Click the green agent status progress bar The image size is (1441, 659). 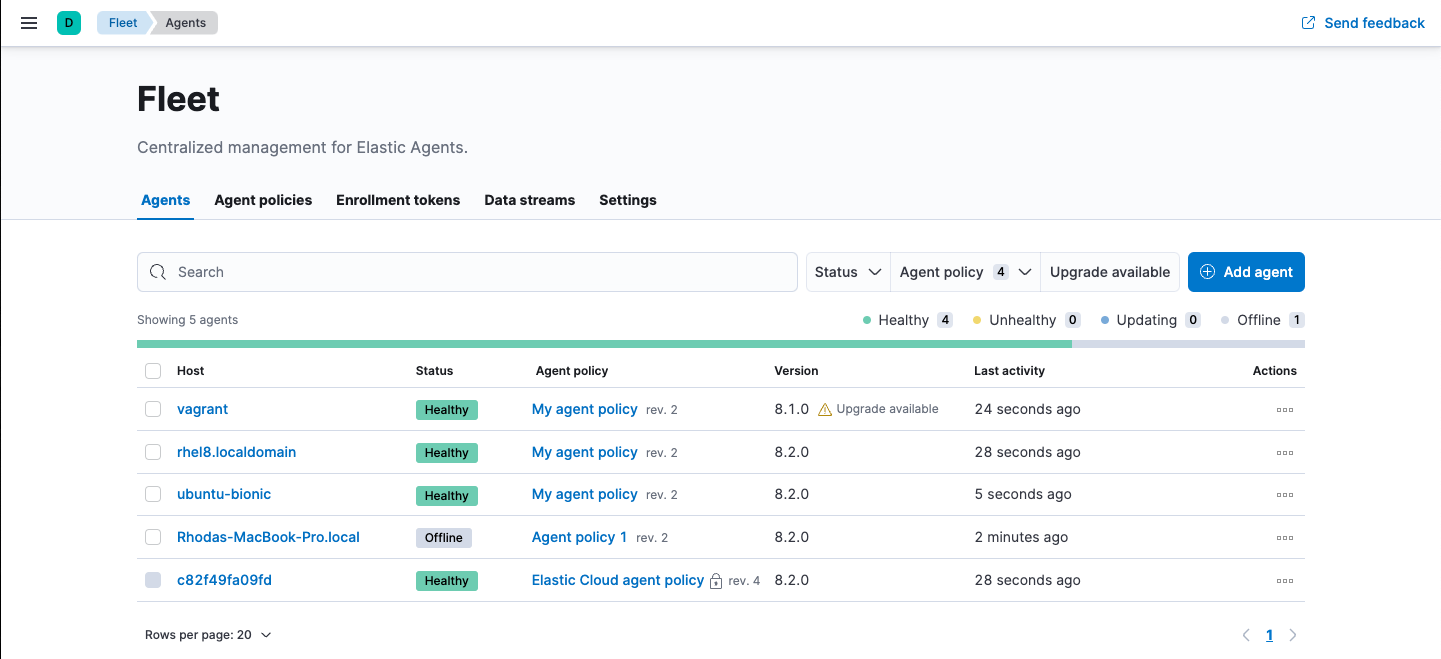[x=604, y=344]
